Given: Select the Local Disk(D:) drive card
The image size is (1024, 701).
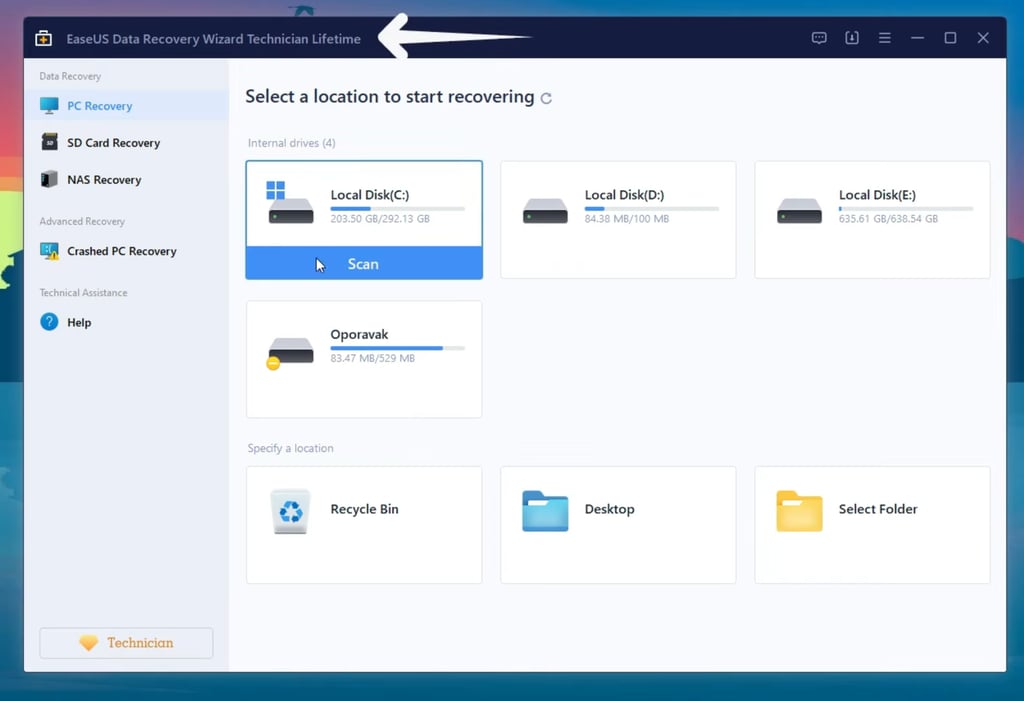Looking at the screenshot, I should point(618,220).
